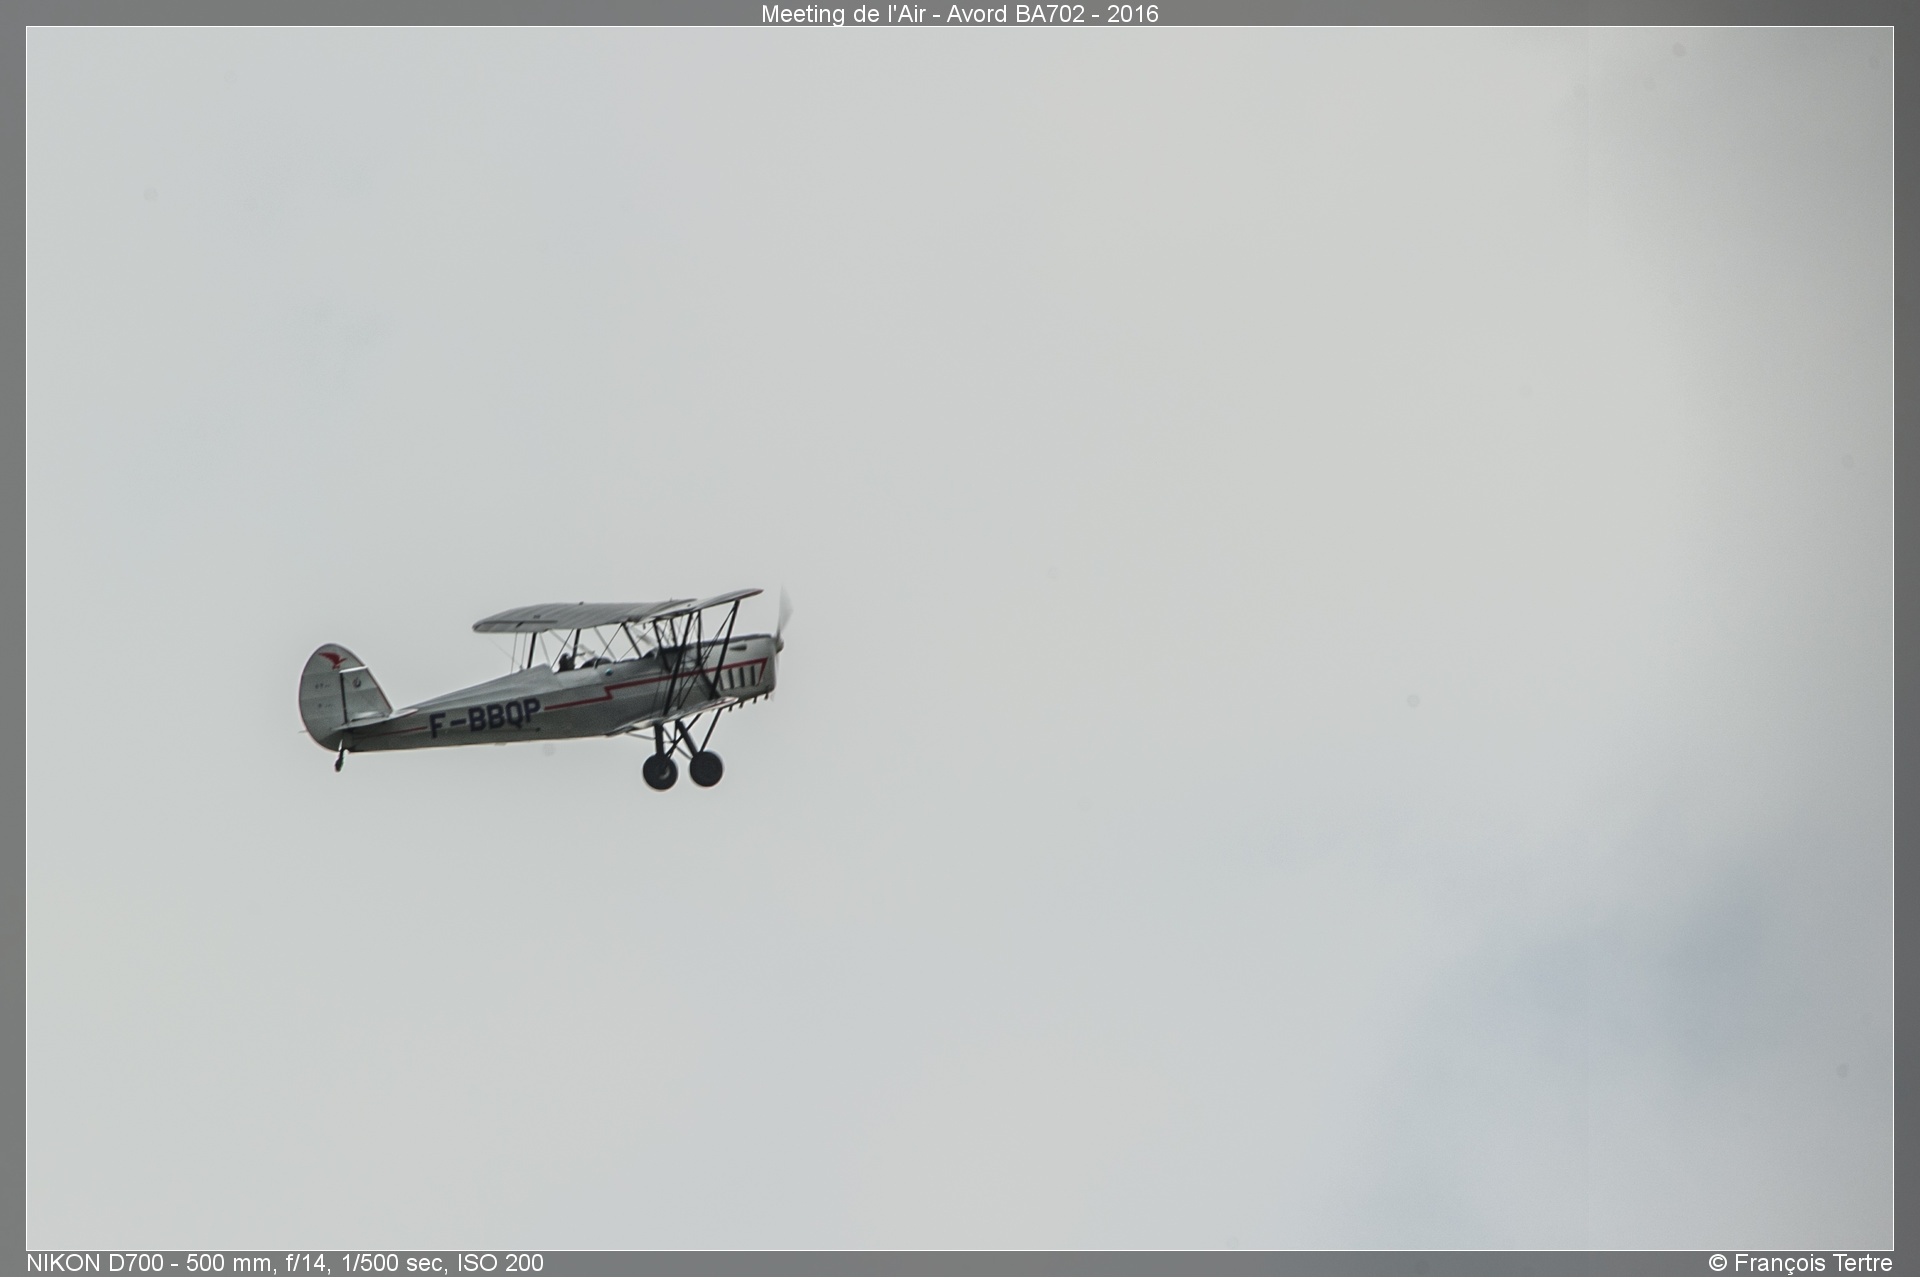Screen dimensions: 1920x1277
Task: Click the 'NIKON D700 - 500 mm' EXIF caption
Action: (285, 1263)
